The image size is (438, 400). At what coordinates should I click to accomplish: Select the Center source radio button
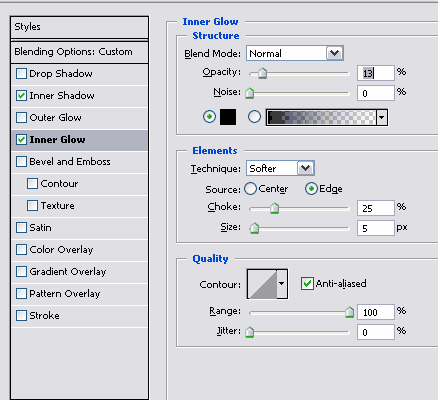click(250, 189)
